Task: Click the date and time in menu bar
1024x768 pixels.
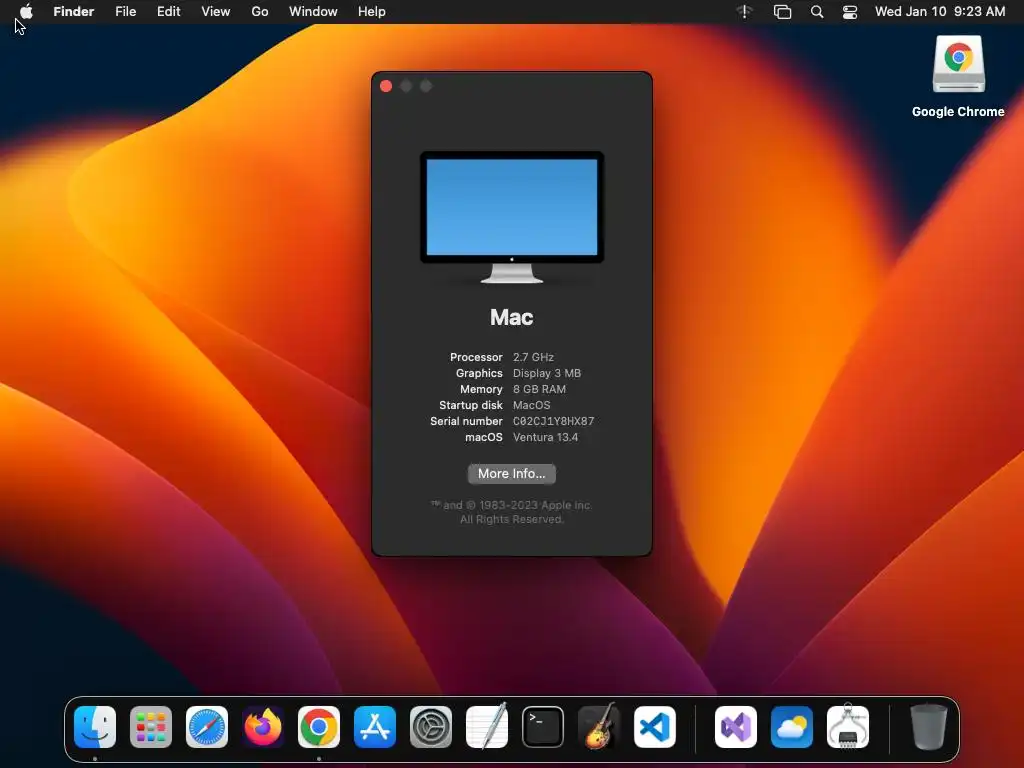Action: pos(940,11)
